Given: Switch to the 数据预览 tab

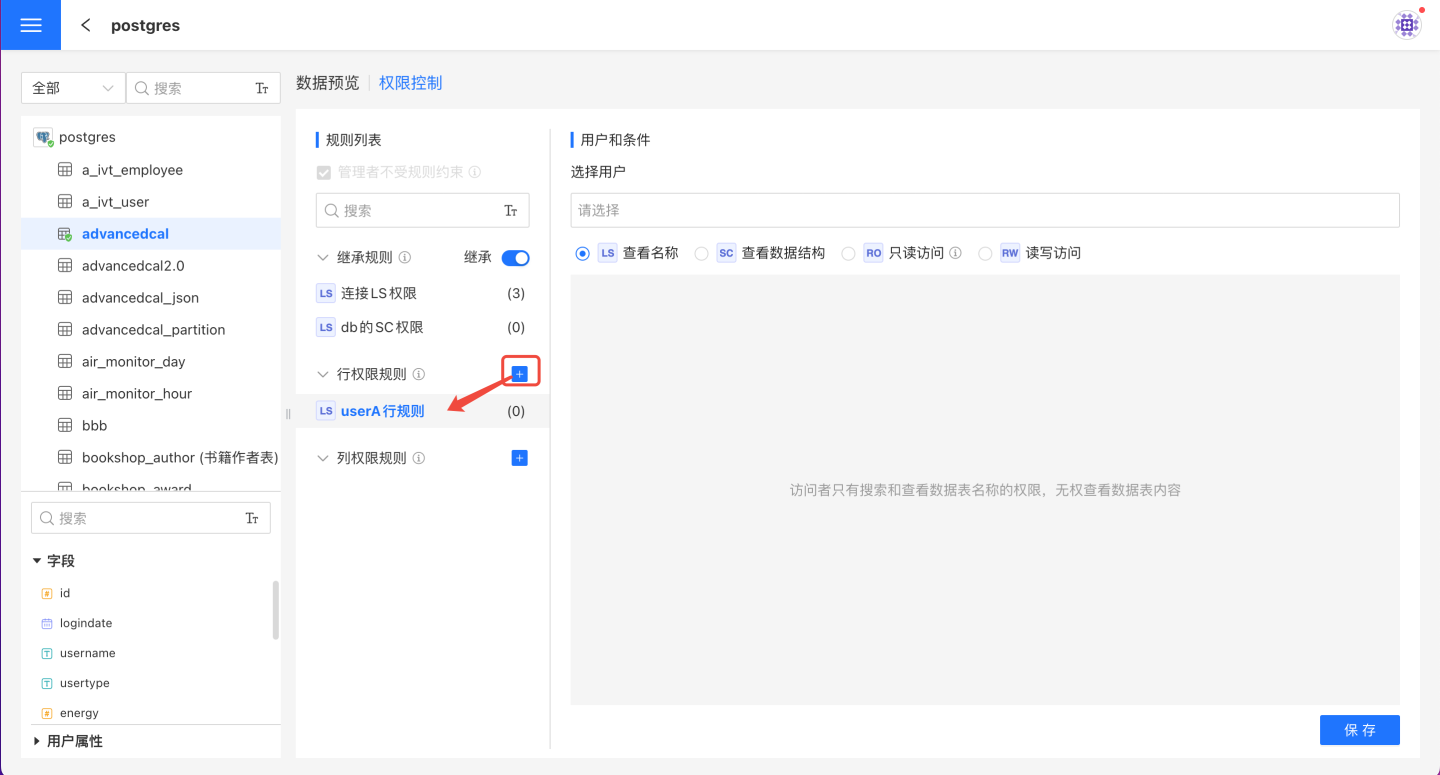Looking at the screenshot, I should click(x=327, y=83).
